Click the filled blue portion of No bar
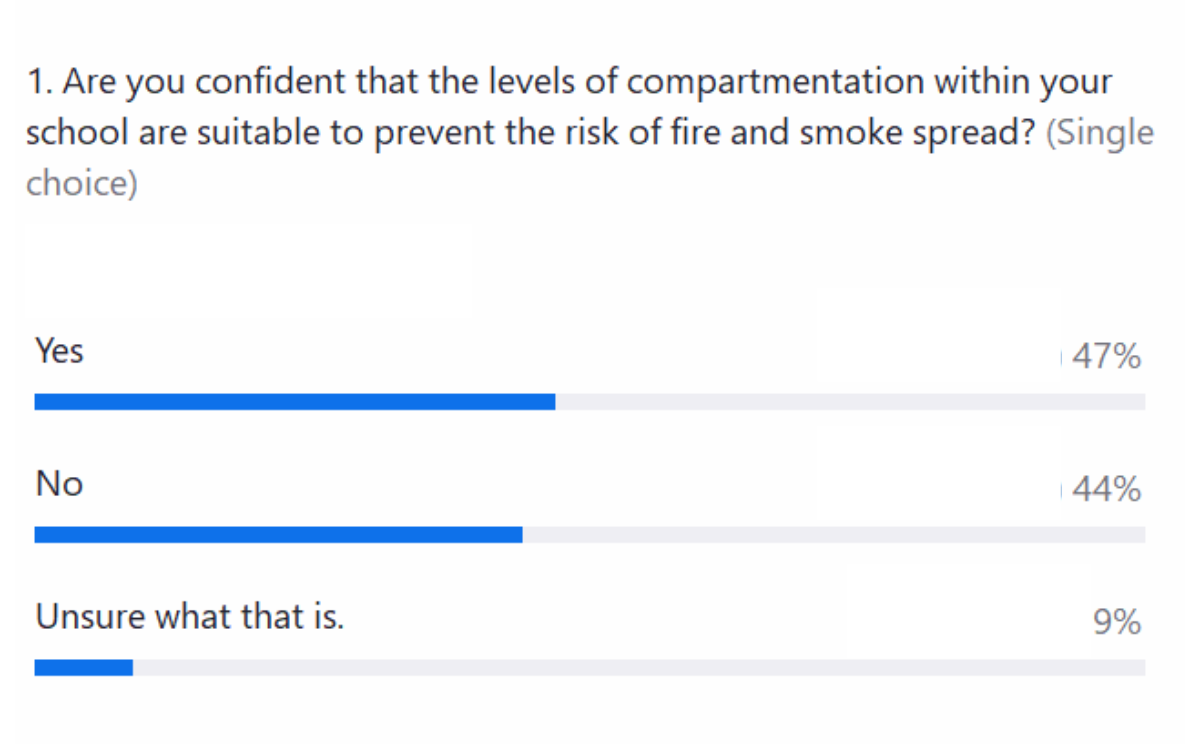This screenshot has height=744, width=1200. coord(278,535)
